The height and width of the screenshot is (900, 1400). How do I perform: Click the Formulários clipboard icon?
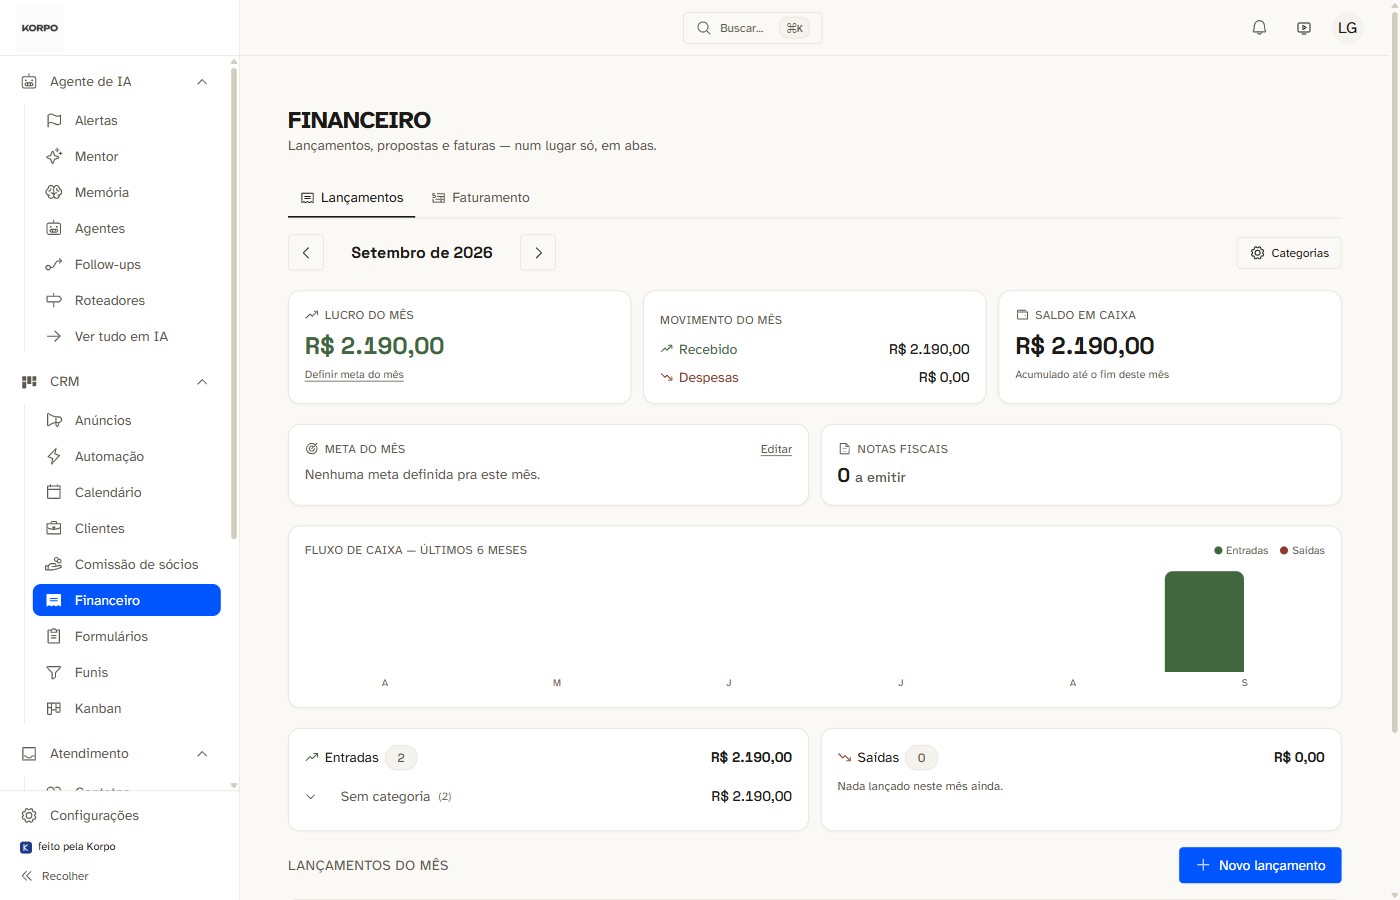pyautogui.click(x=54, y=636)
